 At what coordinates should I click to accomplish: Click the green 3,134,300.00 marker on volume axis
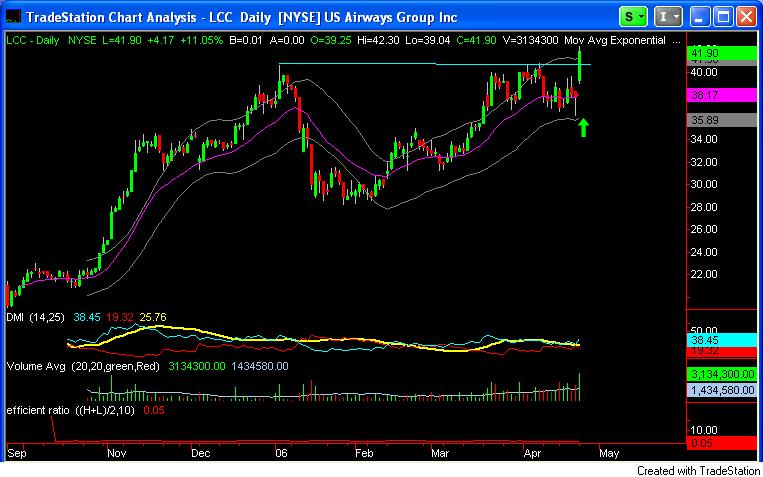[720, 375]
